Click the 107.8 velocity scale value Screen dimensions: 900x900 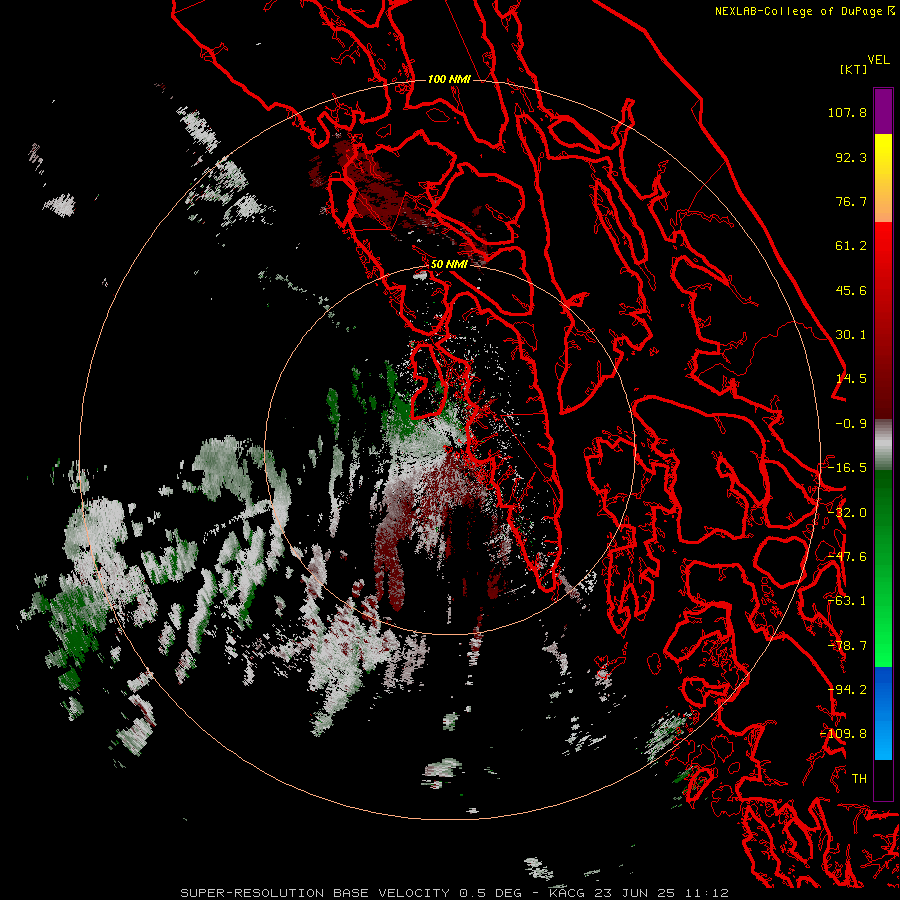(x=847, y=112)
